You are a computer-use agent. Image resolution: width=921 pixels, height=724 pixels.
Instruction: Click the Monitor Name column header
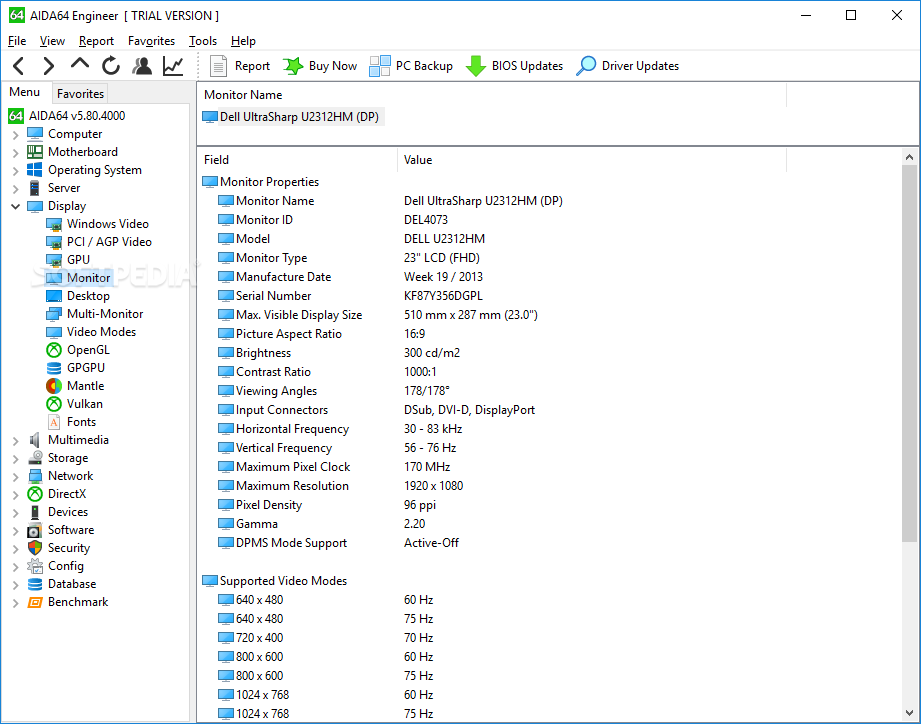coord(492,95)
